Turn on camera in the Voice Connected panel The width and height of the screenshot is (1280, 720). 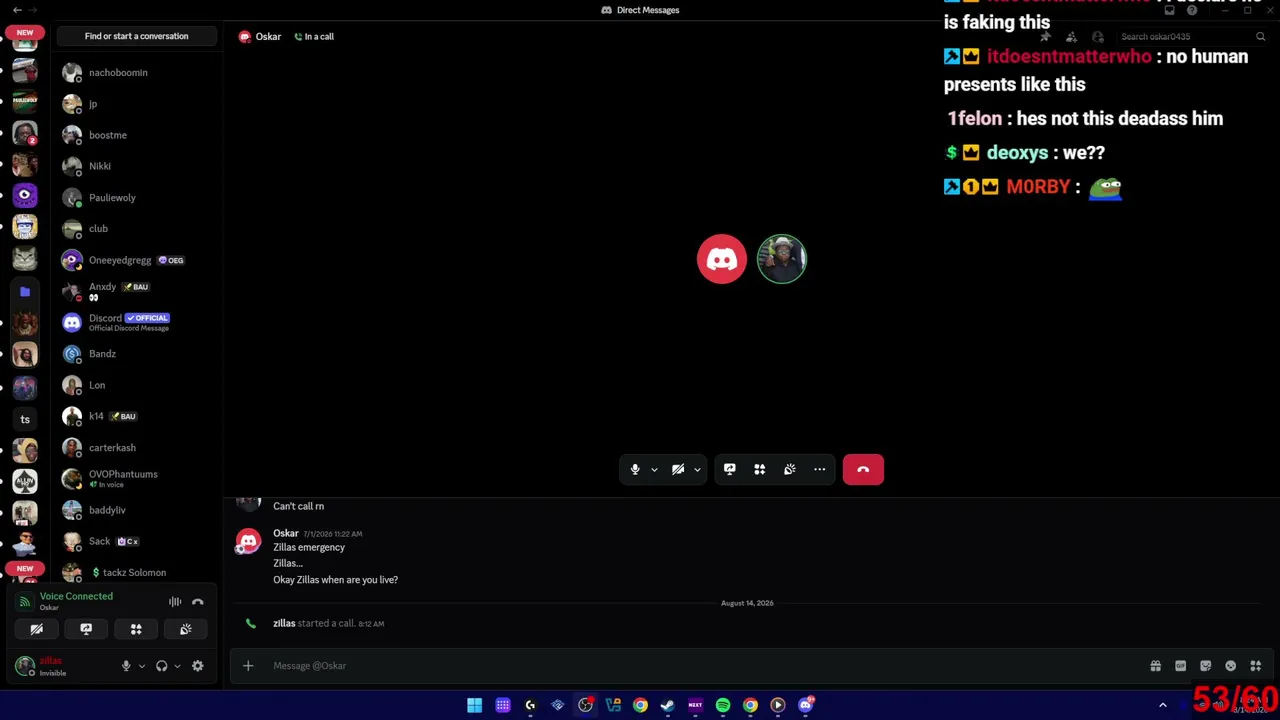[x=36, y=629]
